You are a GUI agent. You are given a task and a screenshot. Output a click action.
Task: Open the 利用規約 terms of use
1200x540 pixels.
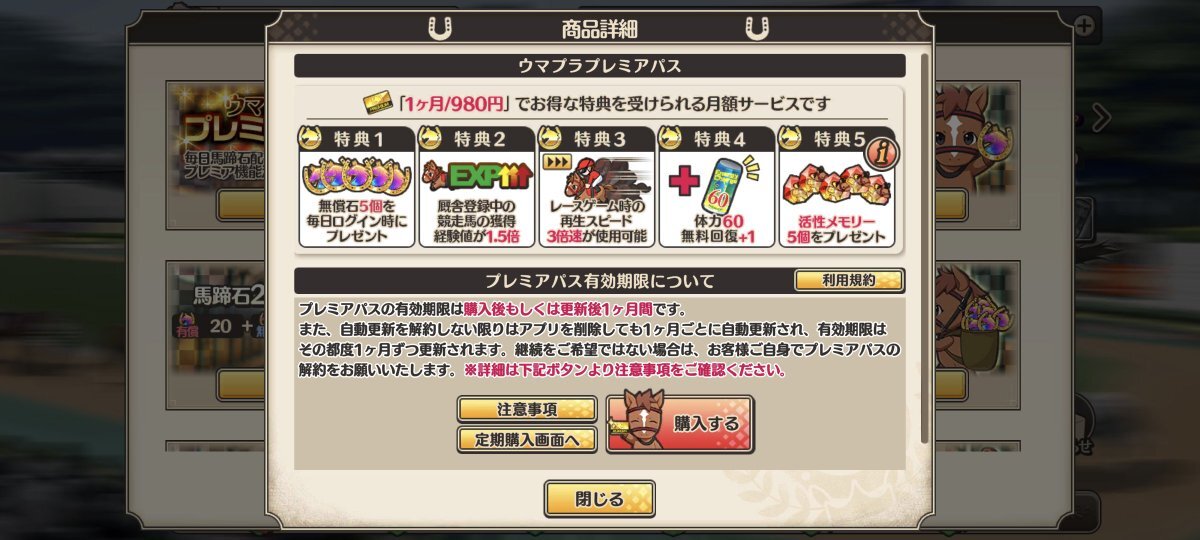tap(849, 281)
